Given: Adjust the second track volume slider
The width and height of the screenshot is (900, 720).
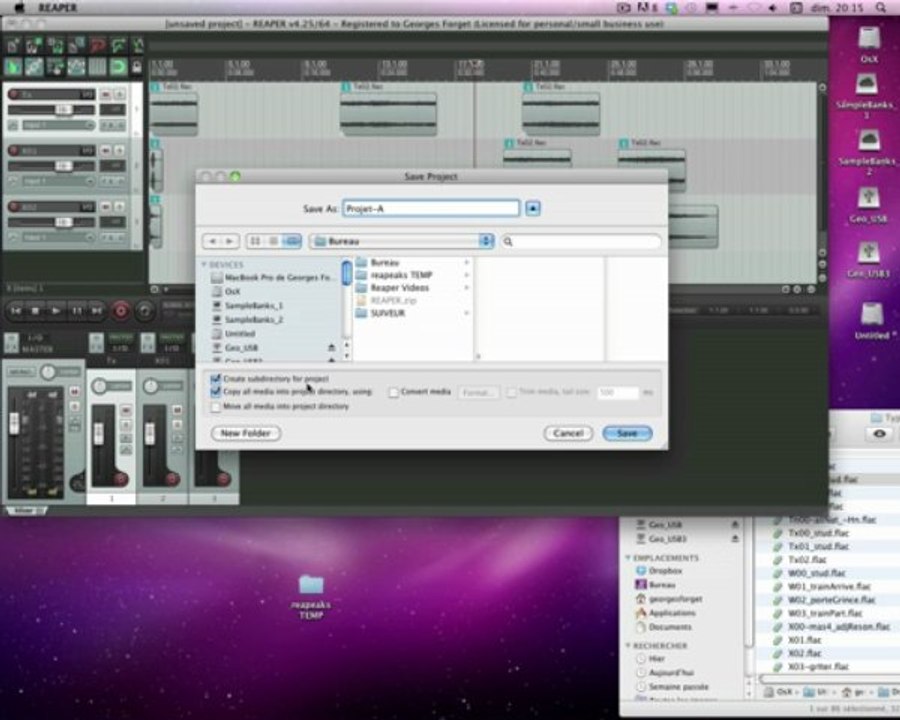Looking at the screenshot, I should [x=63, y=165].
